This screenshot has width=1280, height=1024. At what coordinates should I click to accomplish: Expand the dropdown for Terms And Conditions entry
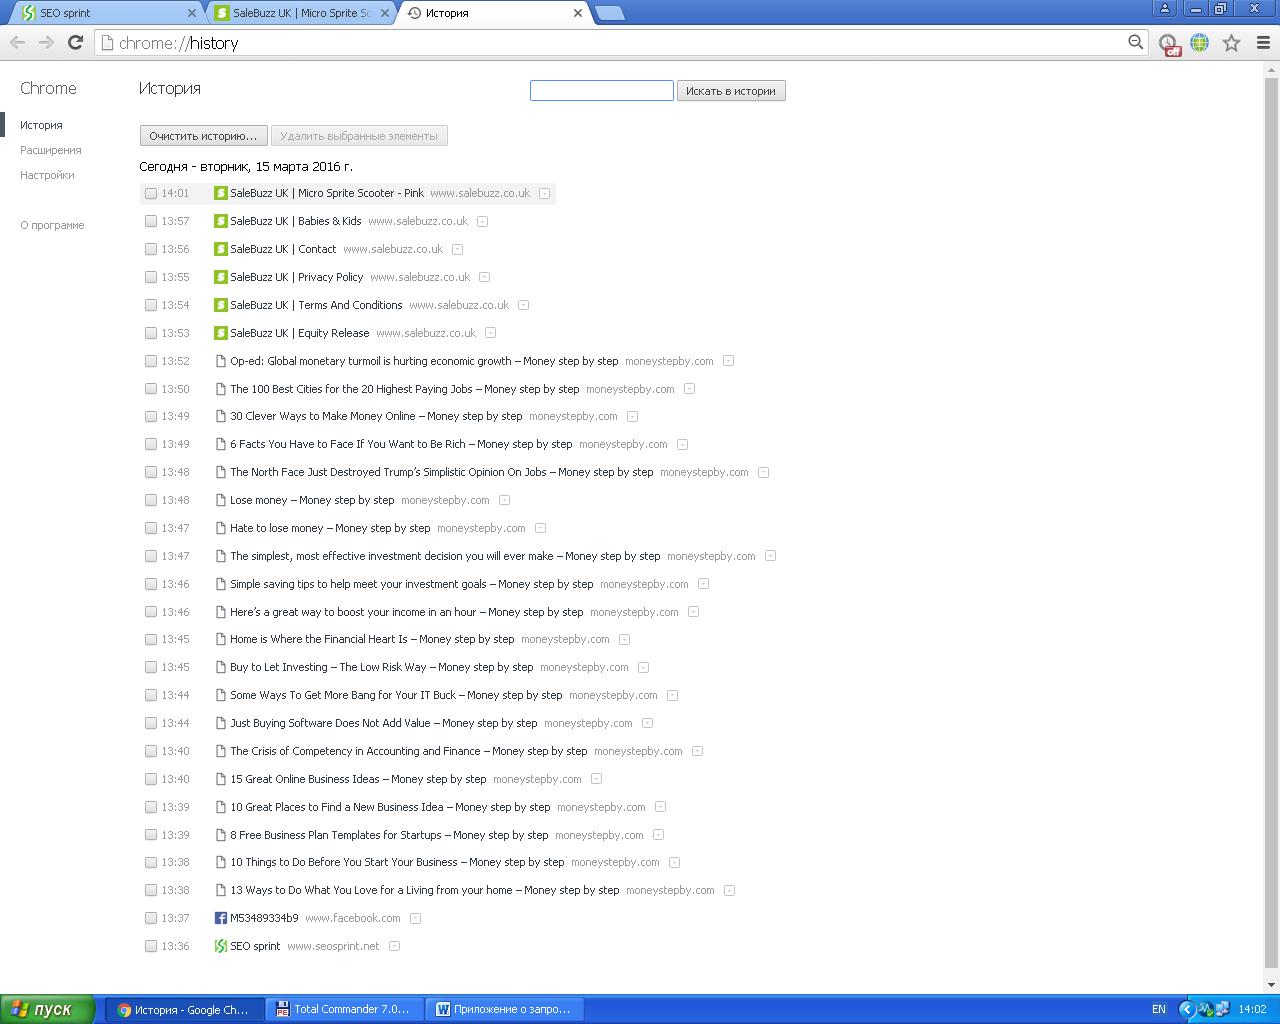click(x=523, y=305)
